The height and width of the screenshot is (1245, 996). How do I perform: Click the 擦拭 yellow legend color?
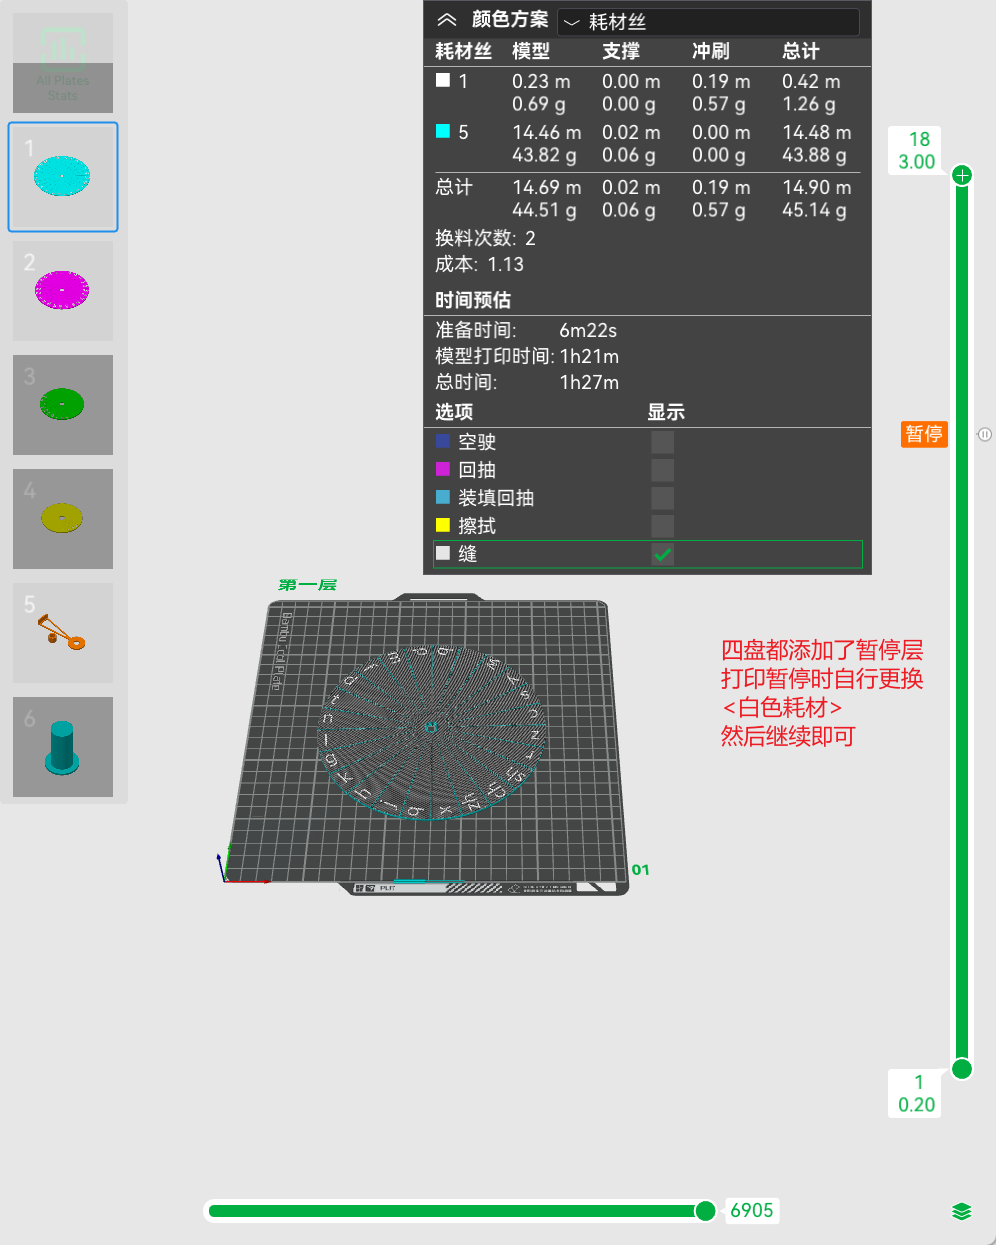point(443,525)
